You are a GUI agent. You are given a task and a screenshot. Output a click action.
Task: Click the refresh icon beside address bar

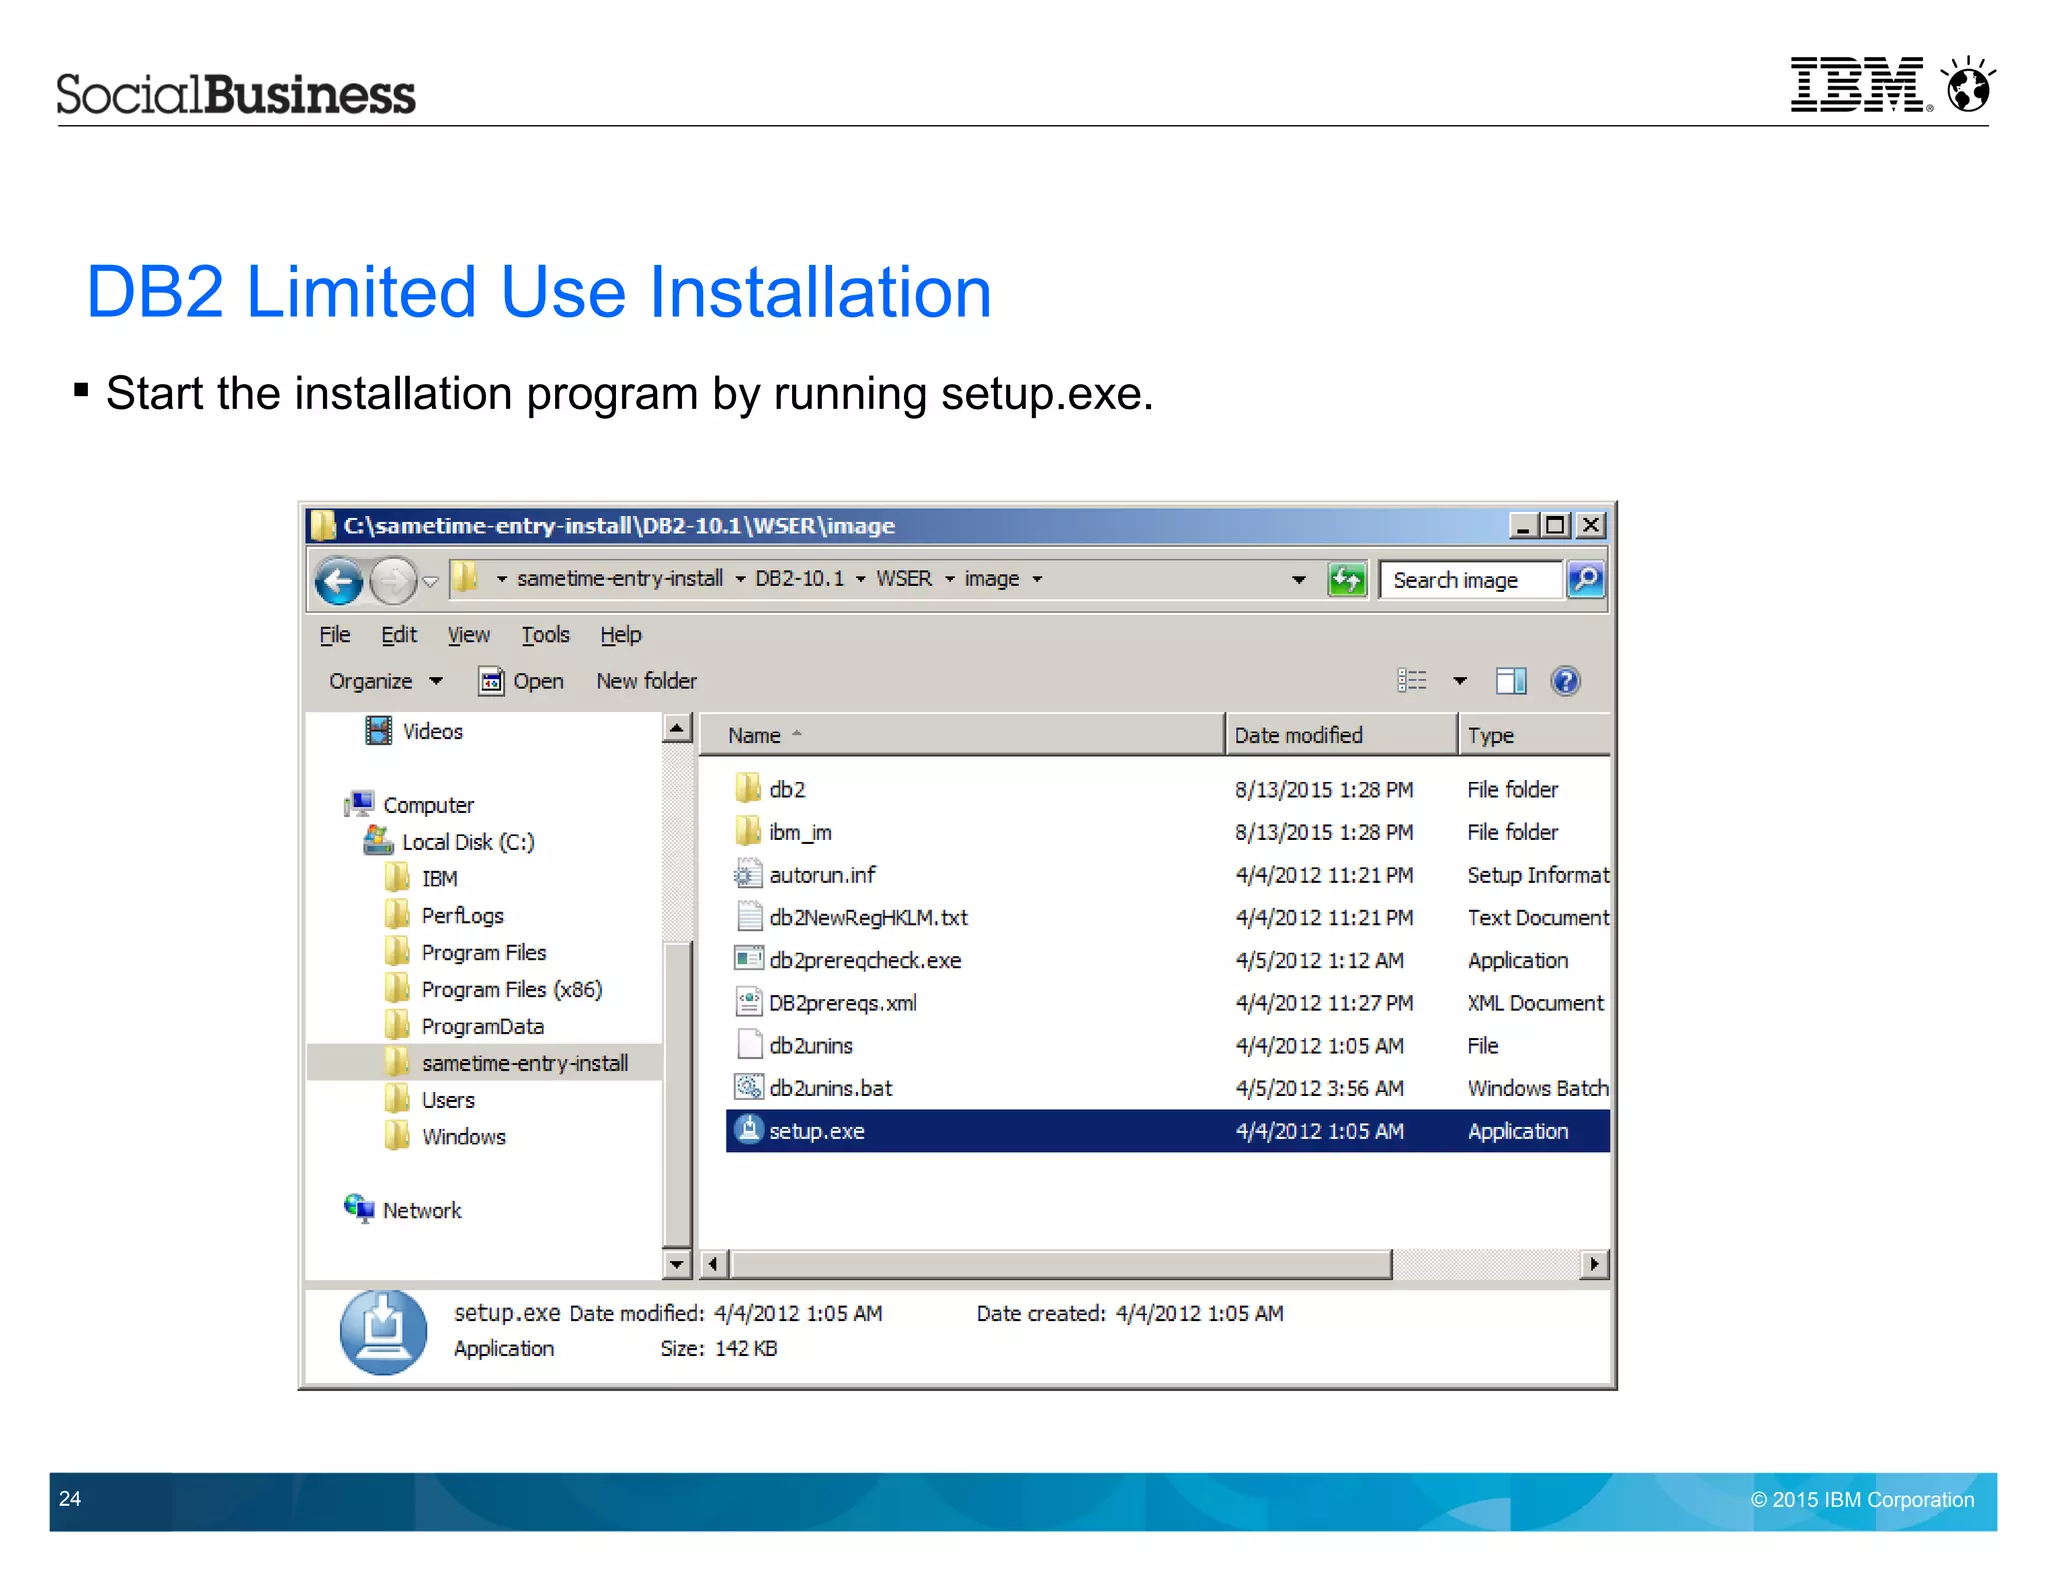pos(1346,579)
